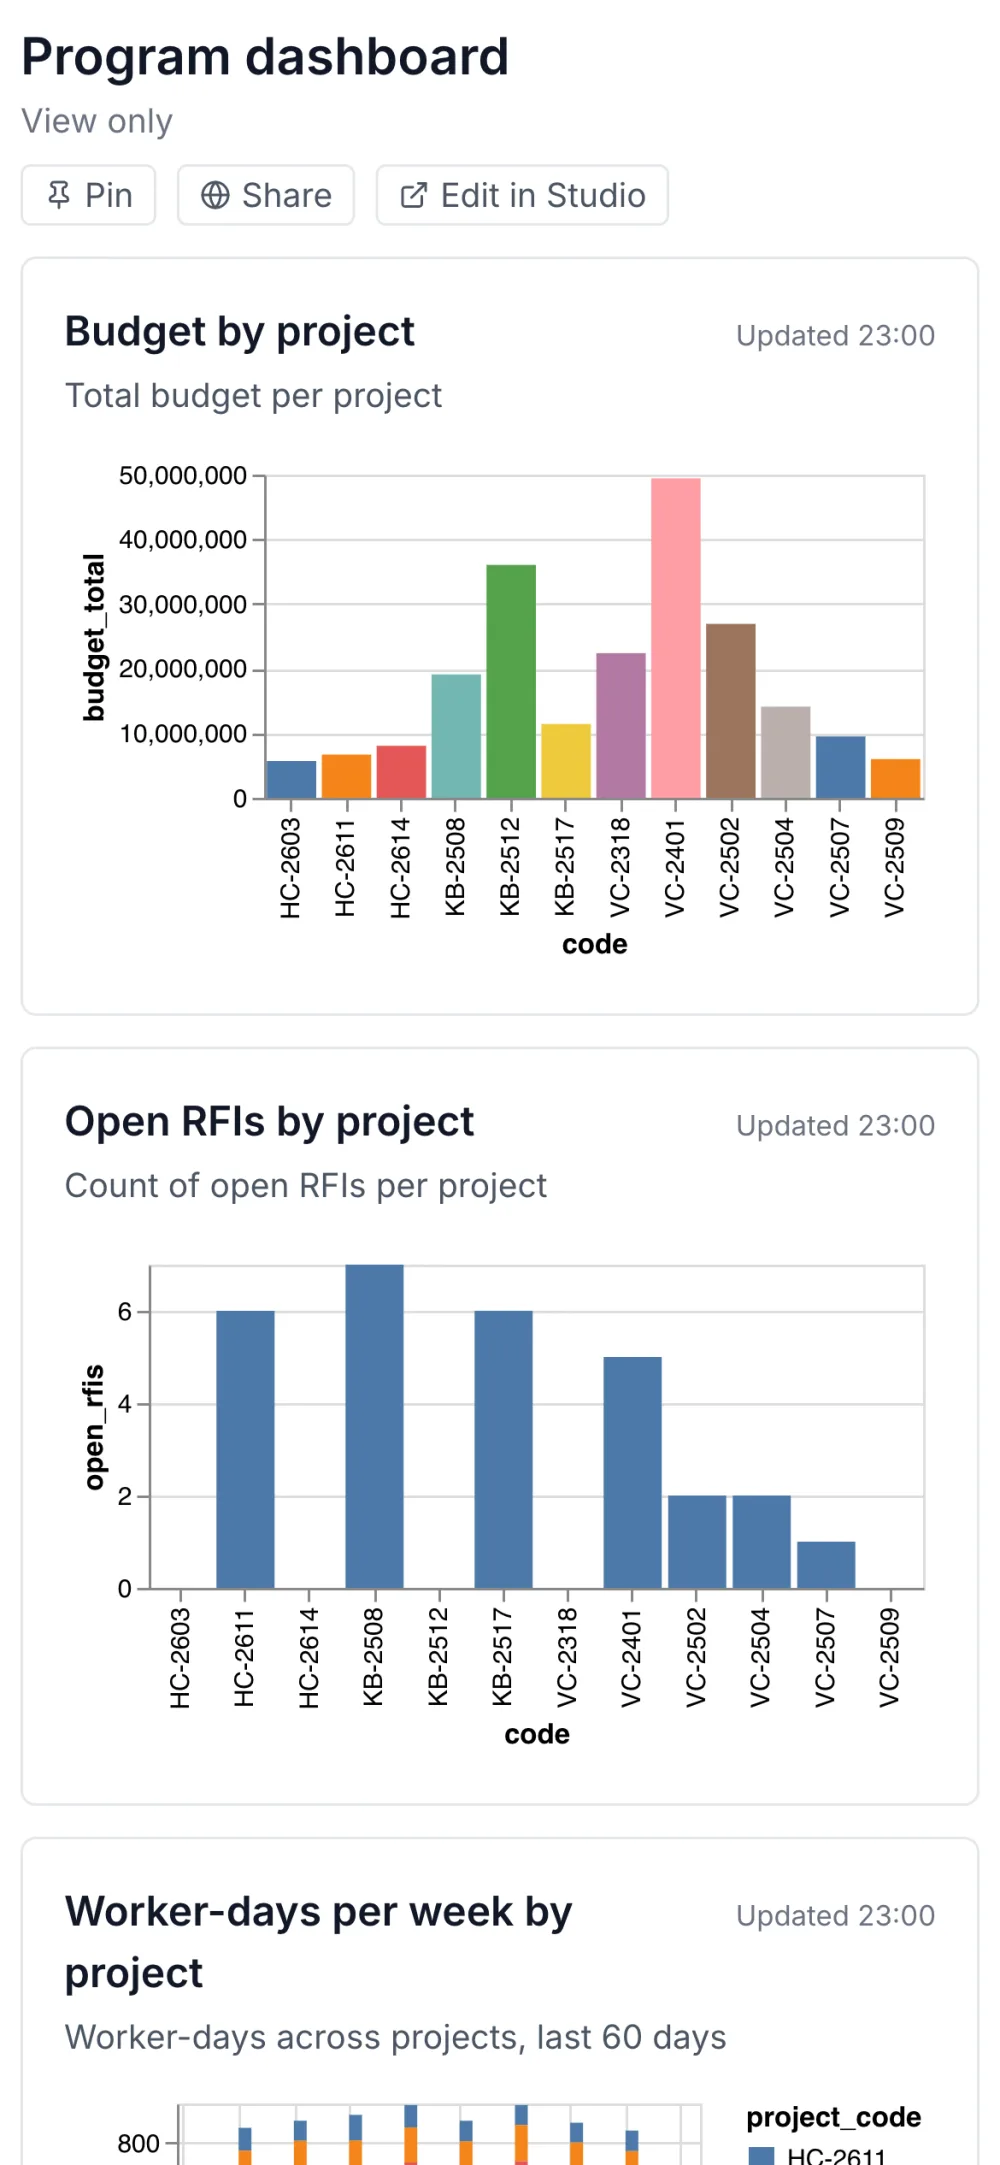Click the code axis title under the budget chart
Screen dimensions: 1000x2165
point(595,945)
